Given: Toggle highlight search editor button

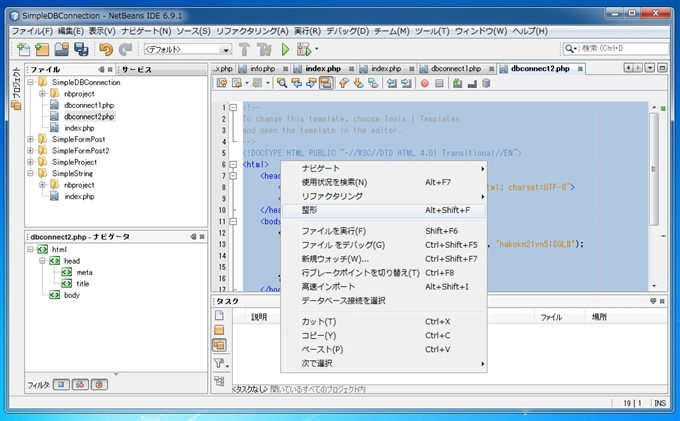Looking at the screenshot, I should click(326, 83).
